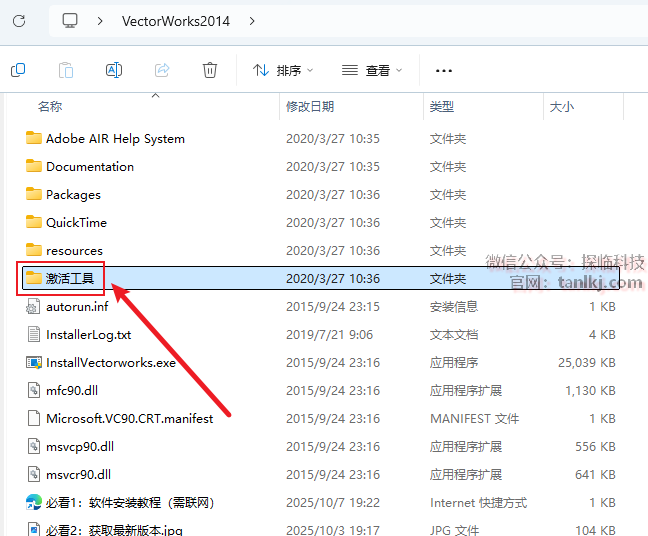Click the Documentation folder icon
The height and width of the screenshot is (536, 648).
pos(34,166)
